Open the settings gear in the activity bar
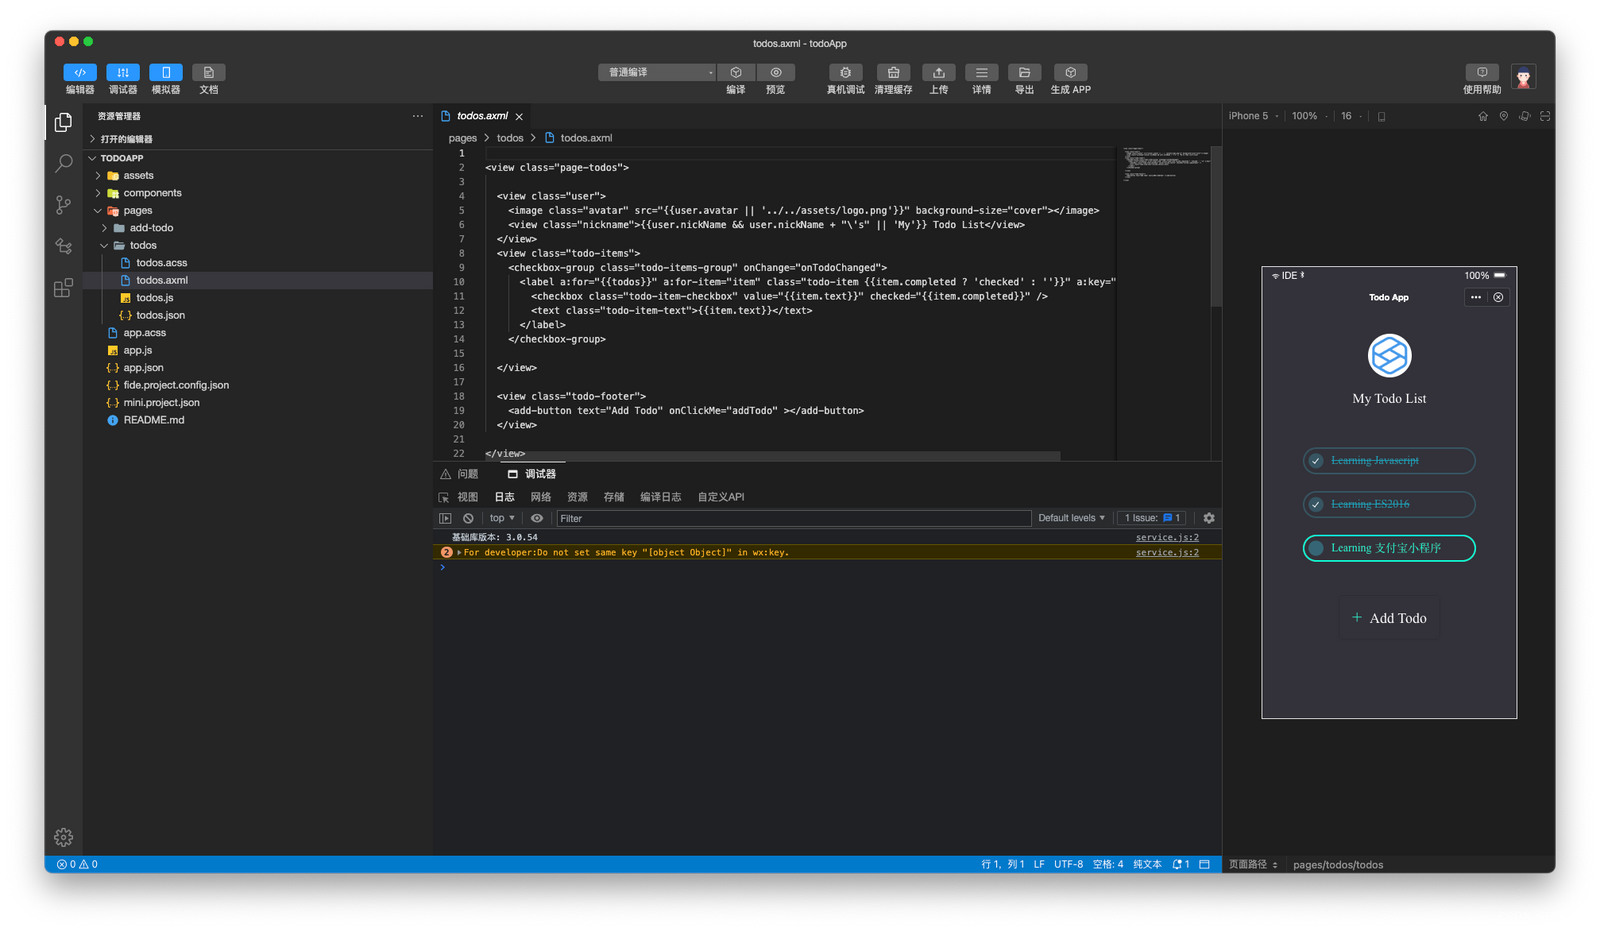 pos(63,837)
